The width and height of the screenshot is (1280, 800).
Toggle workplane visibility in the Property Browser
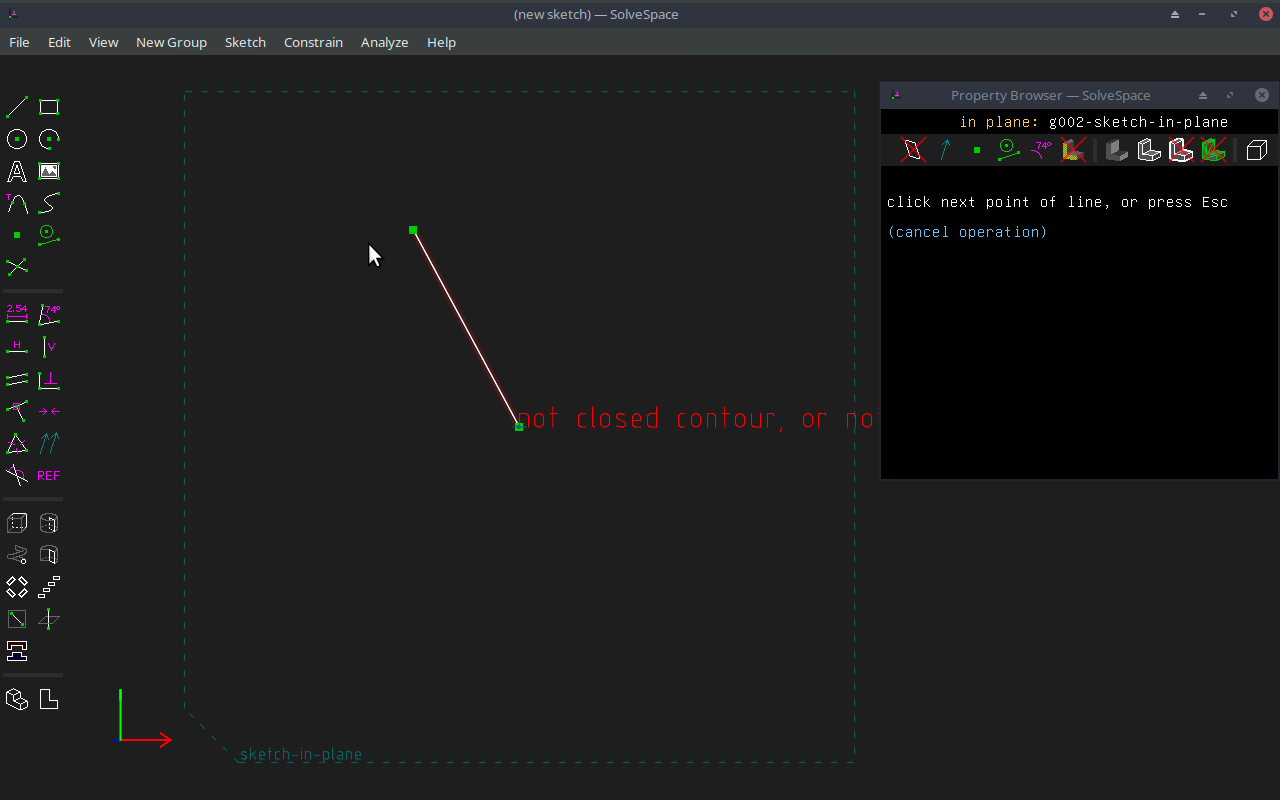point(913,149)
